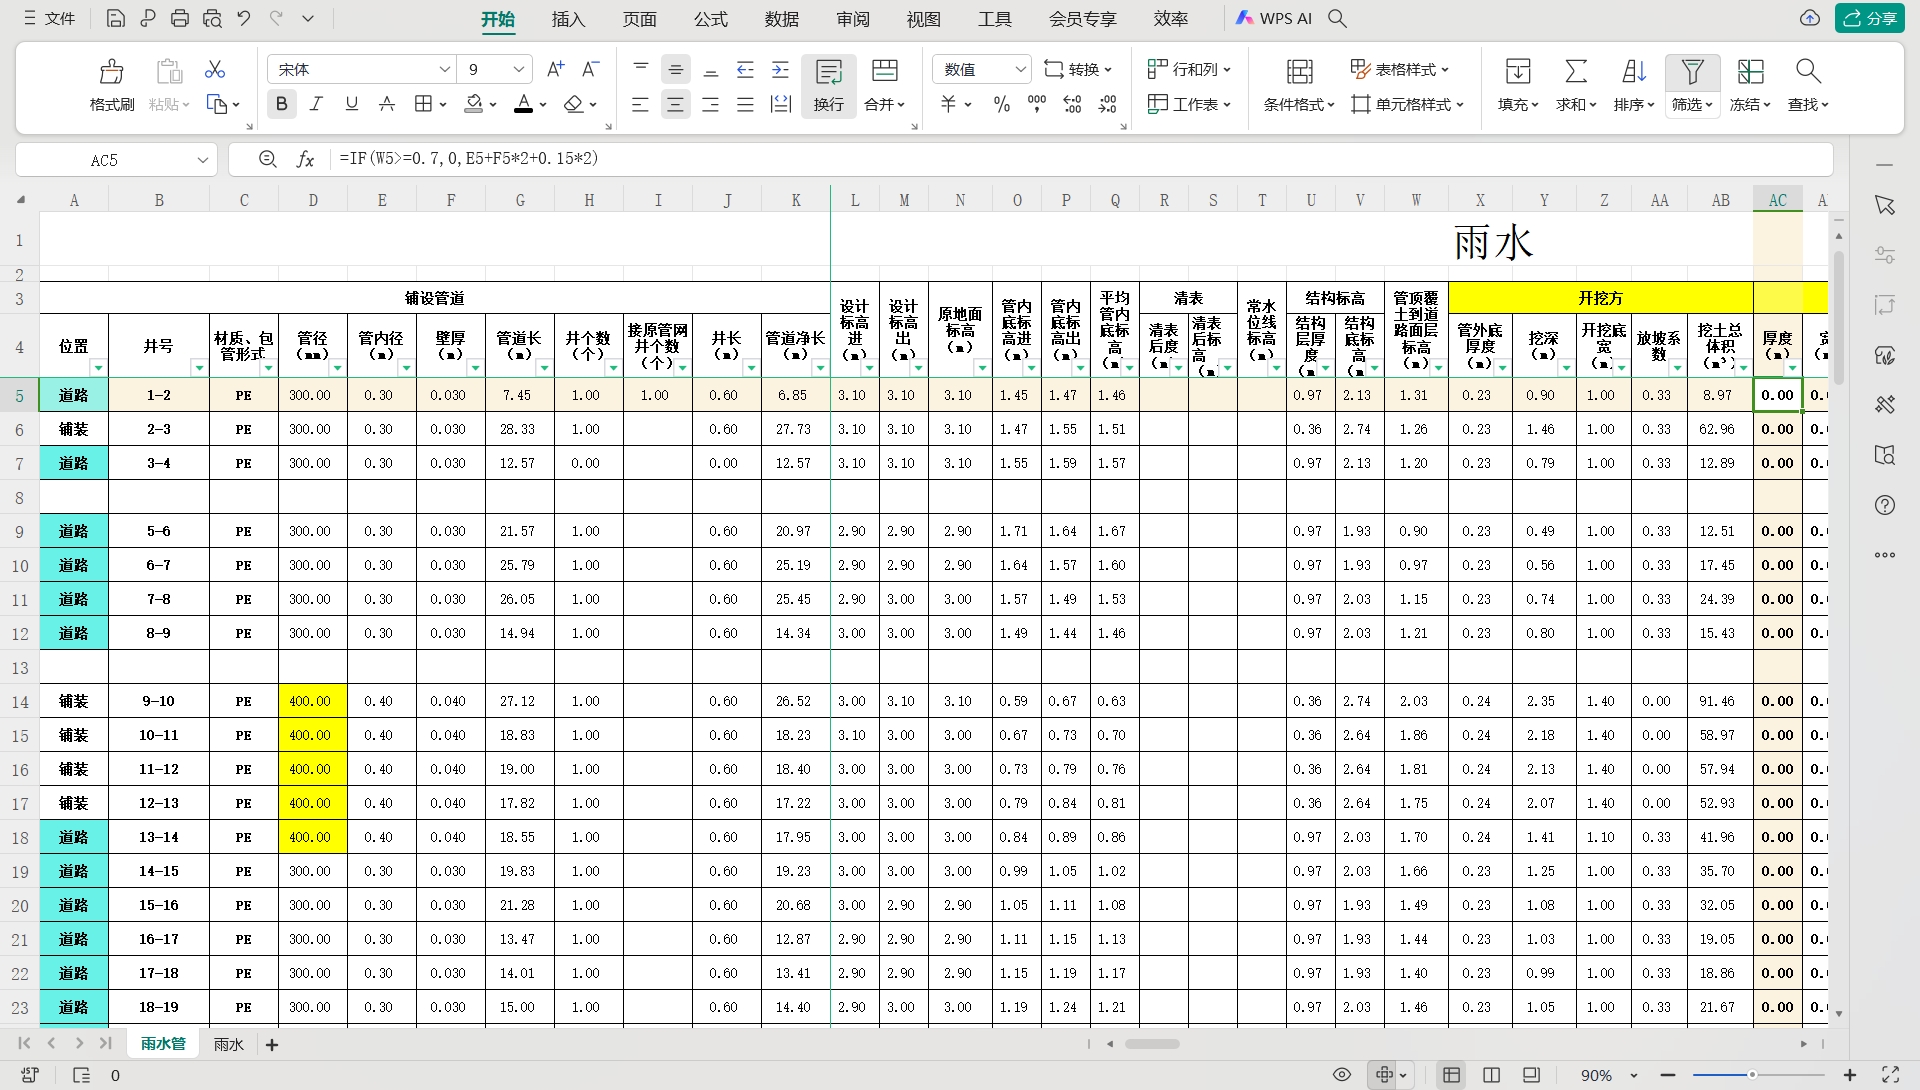Expand the quick access toolbar customize arrow
This screenshot has height=1090, width=1920.
308,18
